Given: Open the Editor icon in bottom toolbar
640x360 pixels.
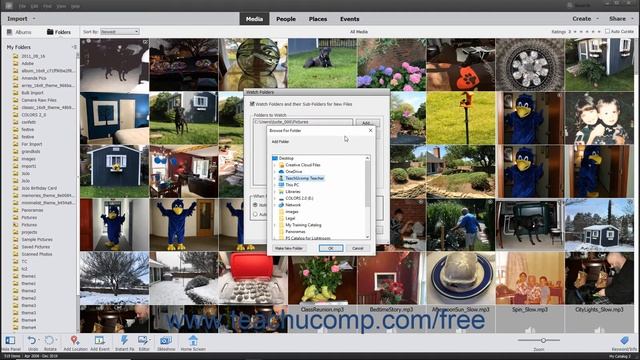Looking at the screenshot, I should point(143,340).
